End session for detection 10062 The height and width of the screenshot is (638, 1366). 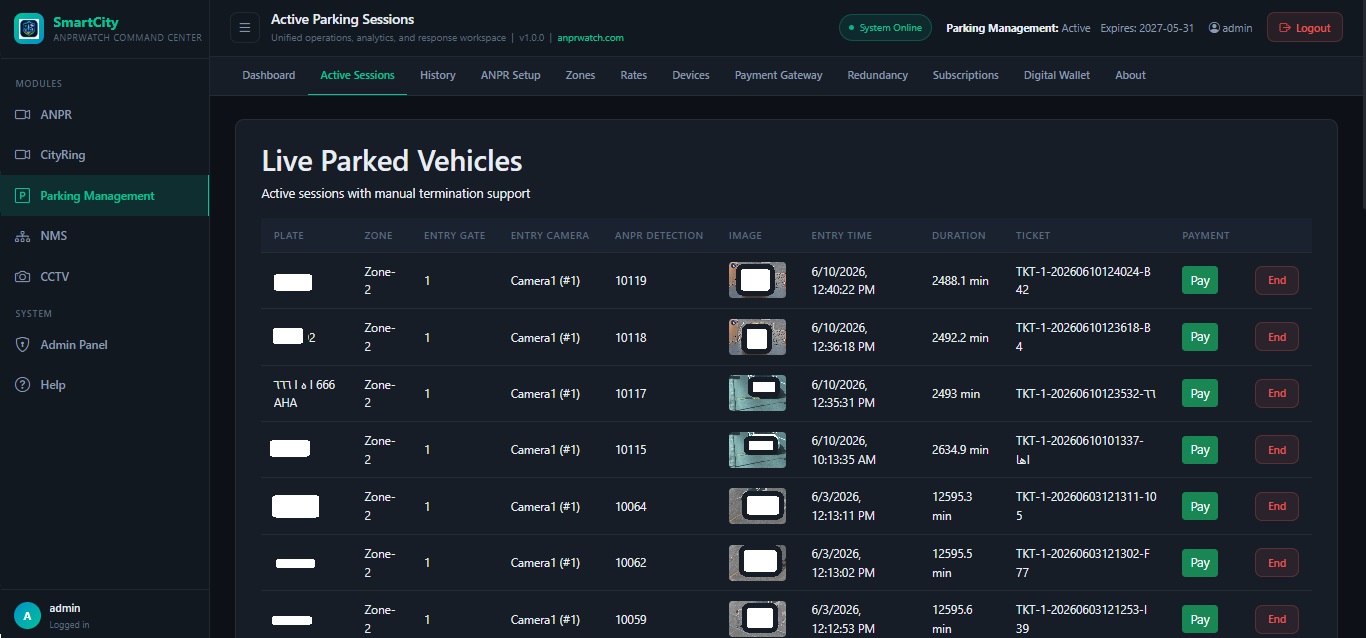click(x=1277, y=563)
